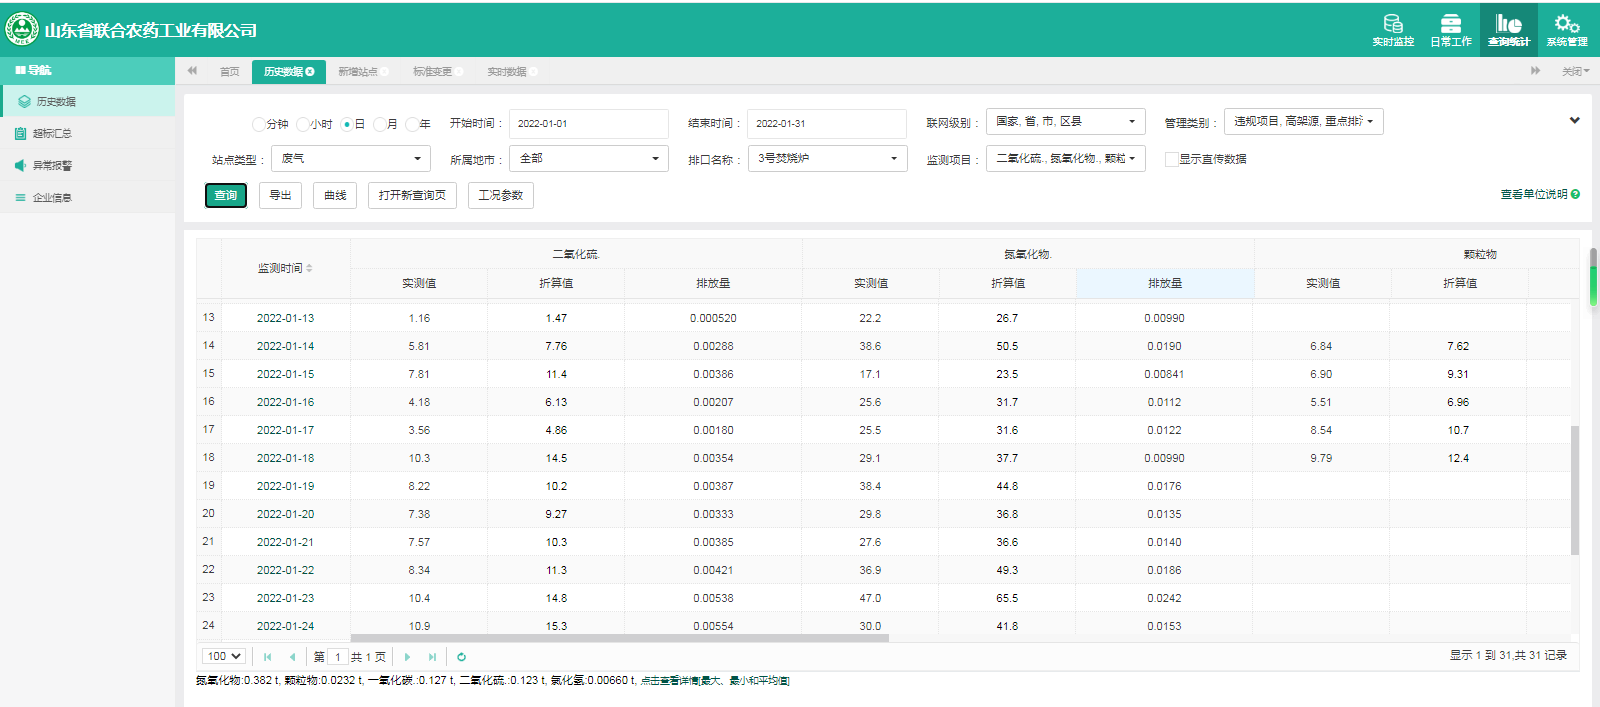Select the 月 monthly radio button
The width and height of the screenshot is (1600, 707).
380,124
